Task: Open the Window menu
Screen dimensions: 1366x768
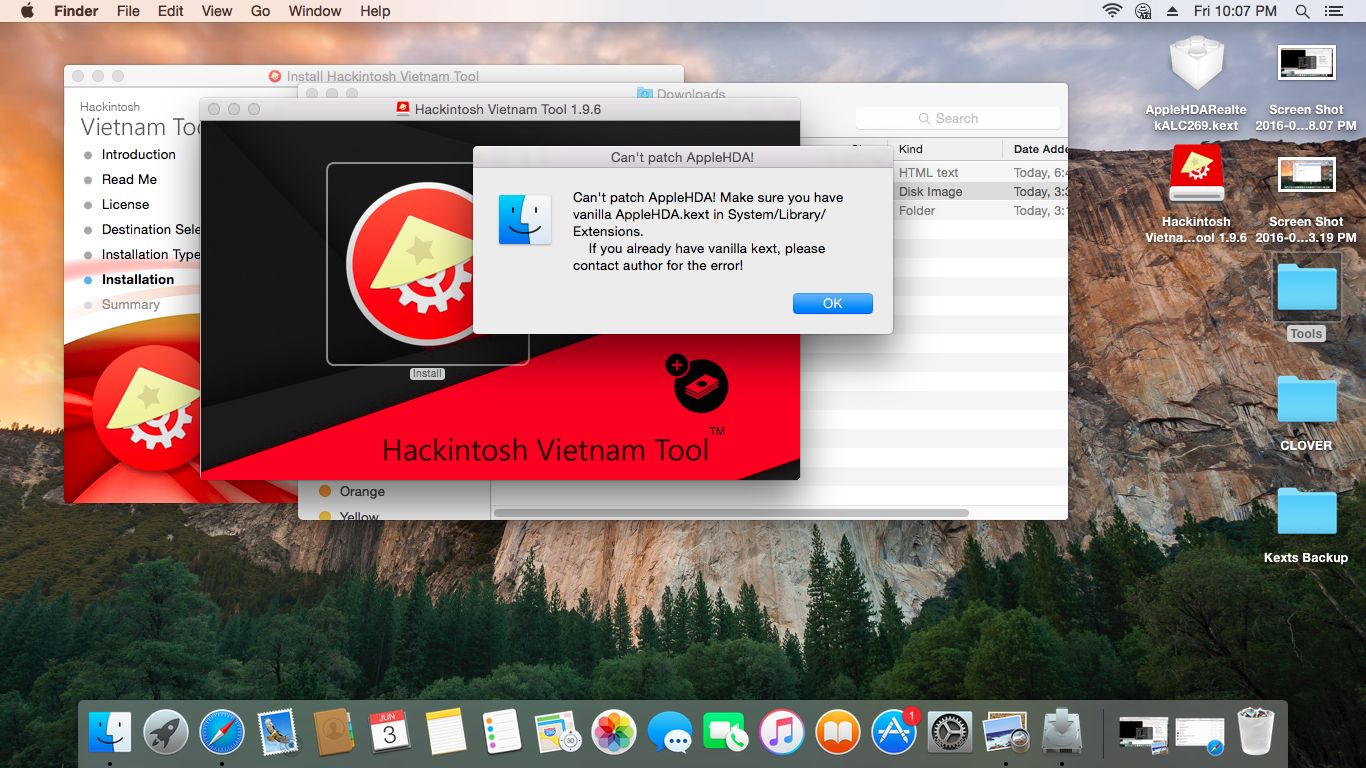Action: tap(315, 11)
